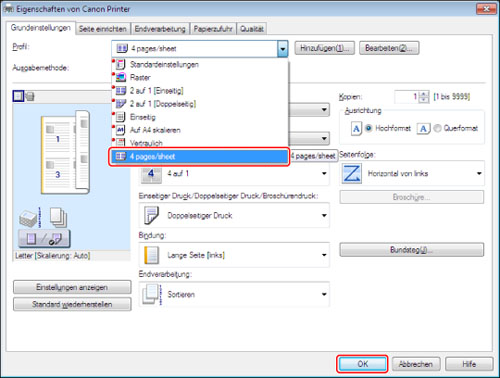
Task: Click the 2 auf 1 [Einseitig] profile icon
Action: click(x=121, y=91)
